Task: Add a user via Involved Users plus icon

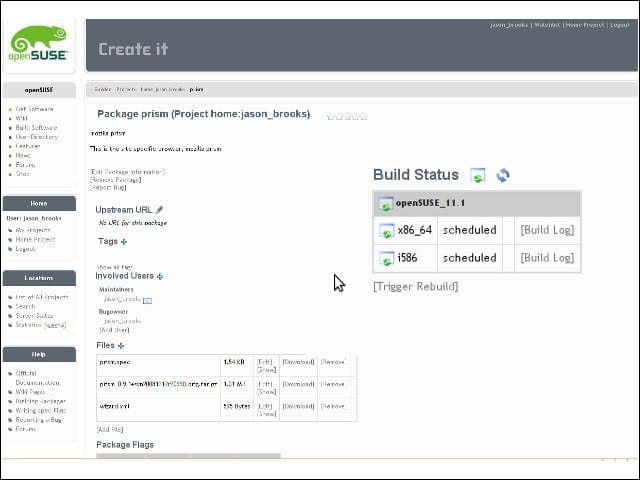Action: [160, 276]
